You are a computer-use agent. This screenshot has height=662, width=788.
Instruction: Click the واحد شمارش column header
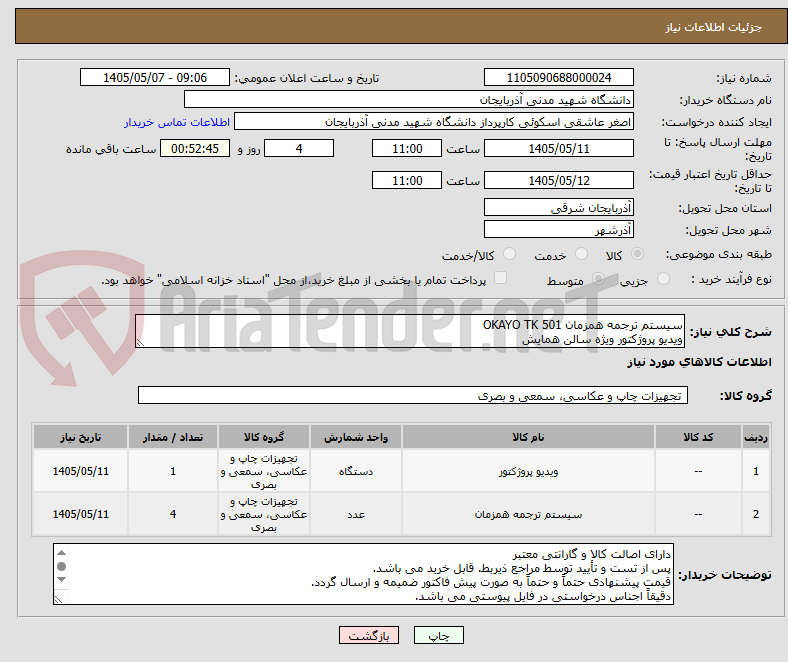356,437
